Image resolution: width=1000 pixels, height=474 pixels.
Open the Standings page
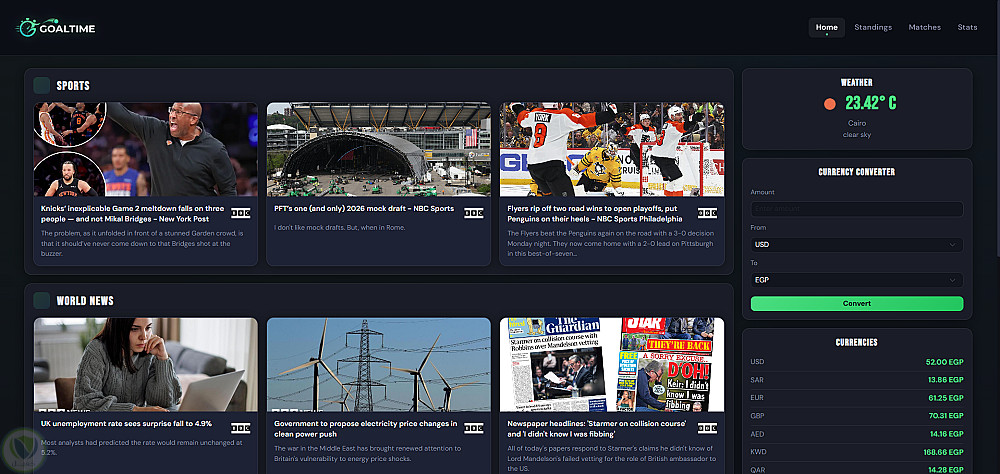coord(873,27)
